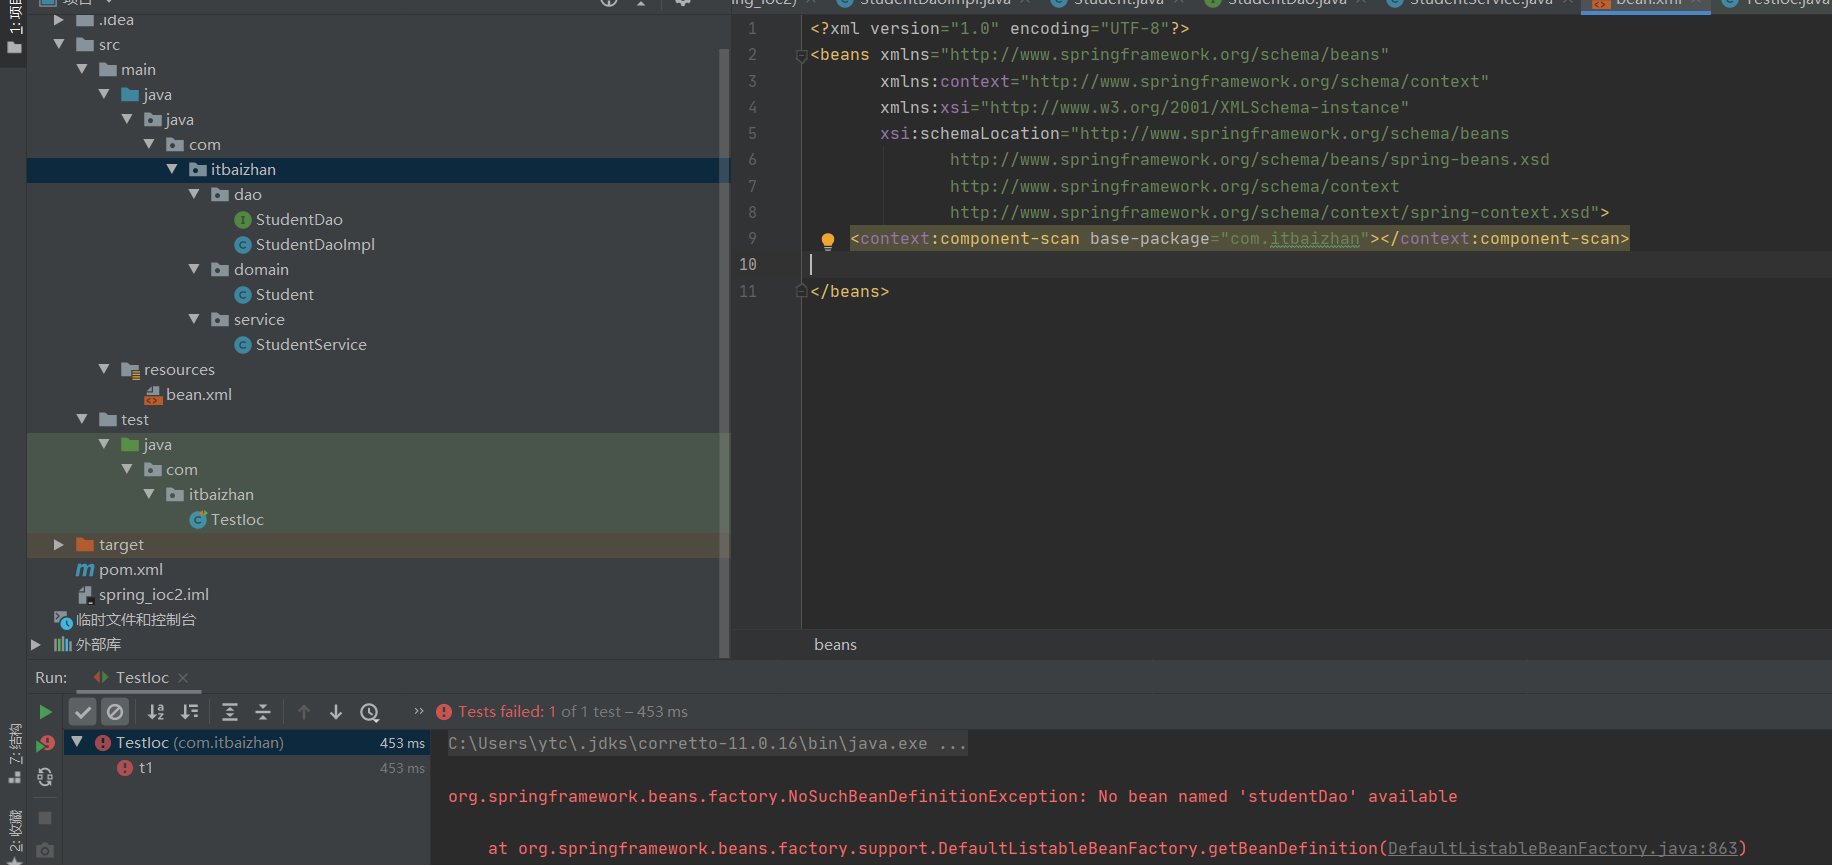Click the stop process square icon
Screen dimensions: 1832x865
[x=45, y=818]
